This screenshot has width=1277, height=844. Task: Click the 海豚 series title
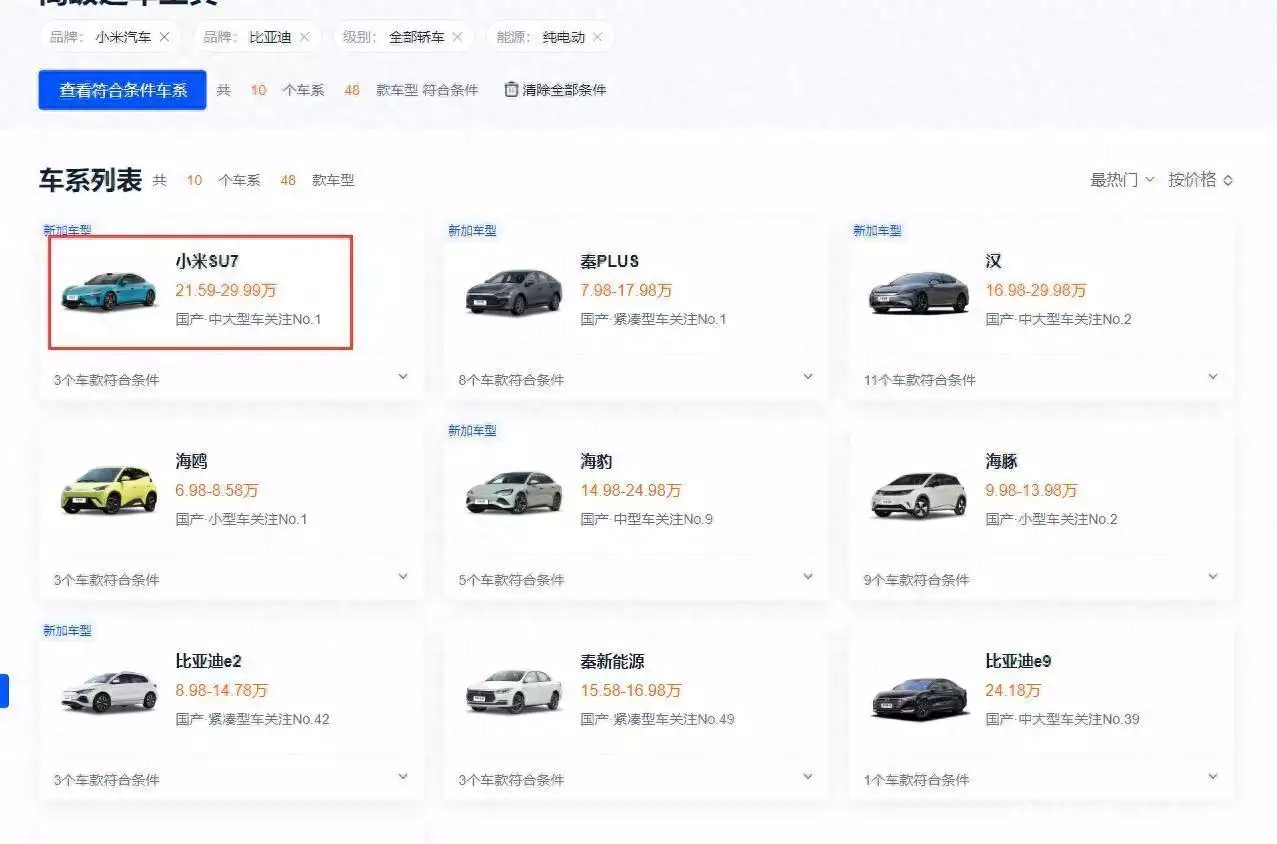pyautogui.click(x=1002, y=461)
